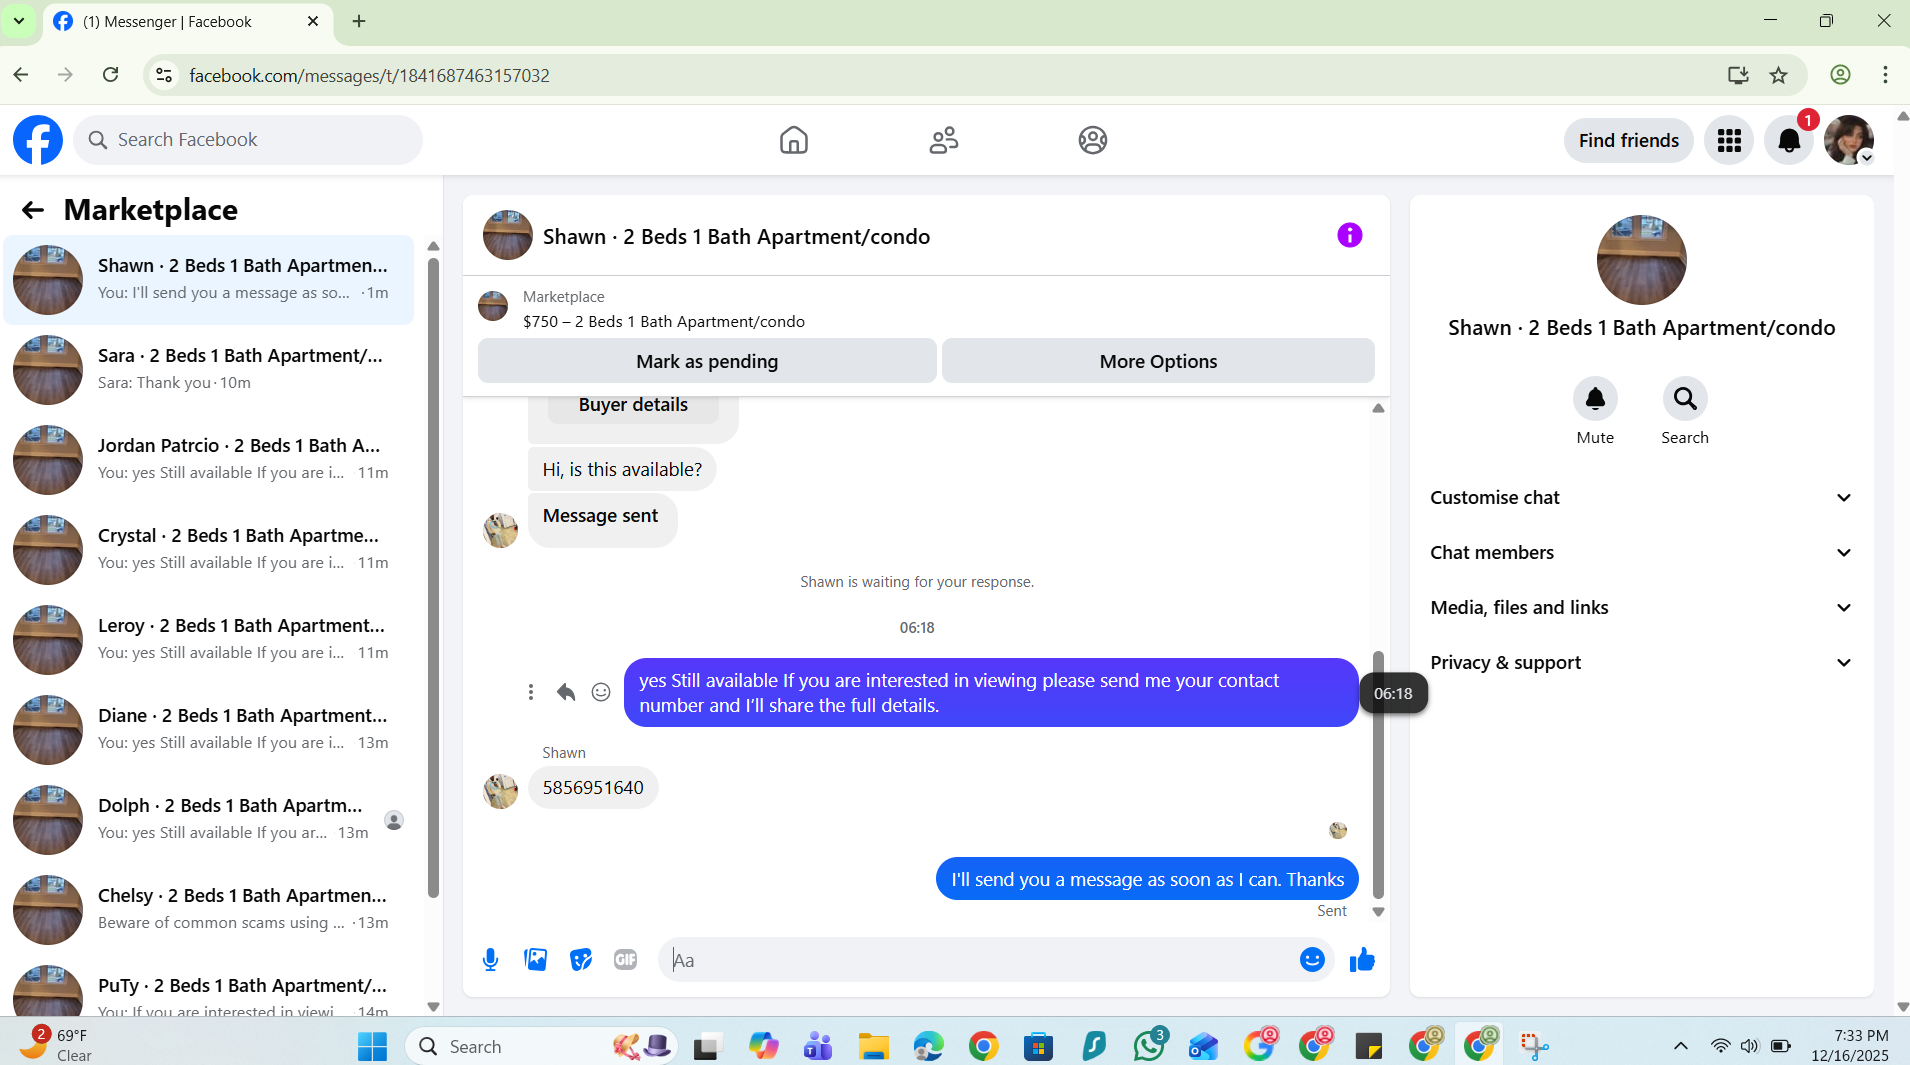Open the $750 – 2 Beds listing link
The image size is (1910, 1065).
(663, 322)
